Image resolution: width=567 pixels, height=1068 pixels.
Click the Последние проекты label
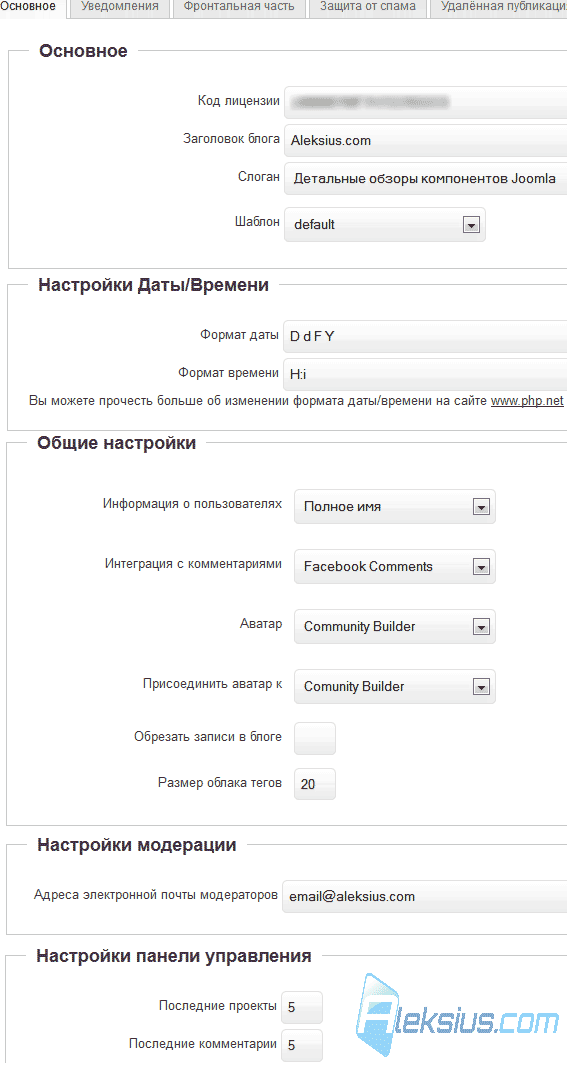[x=218, y=1005]
